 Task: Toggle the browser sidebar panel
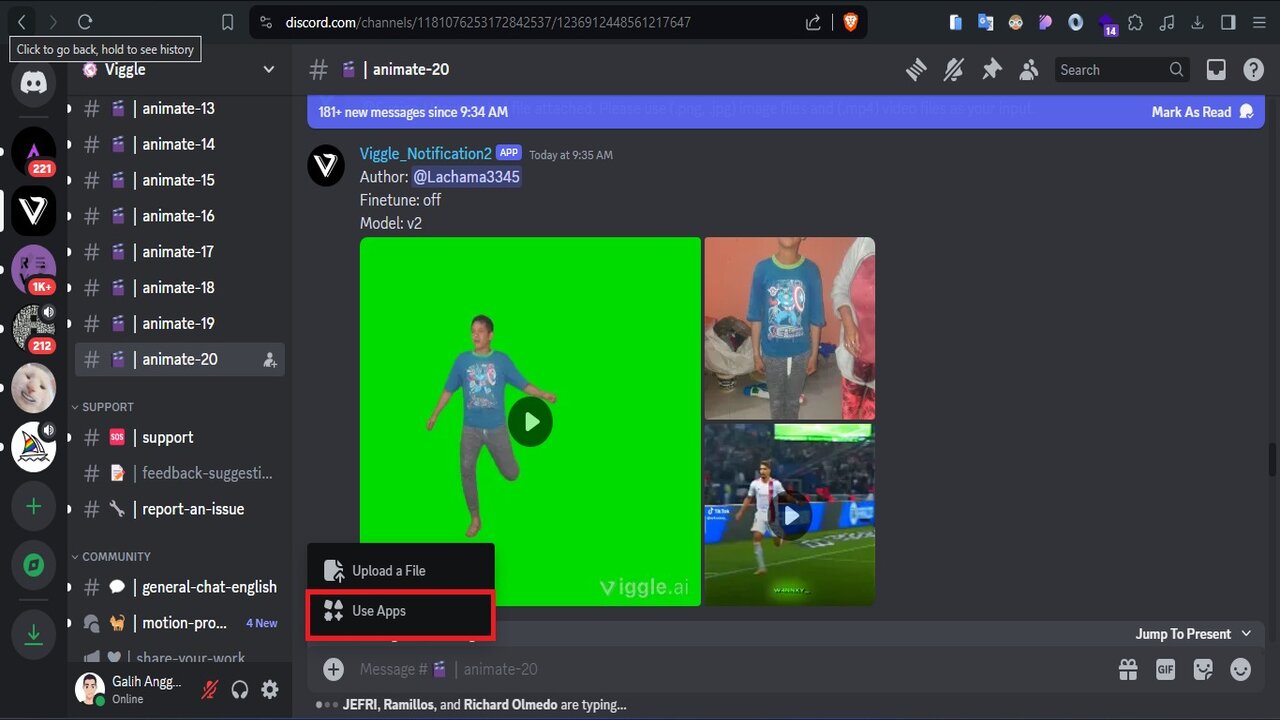pos(1228,22)
